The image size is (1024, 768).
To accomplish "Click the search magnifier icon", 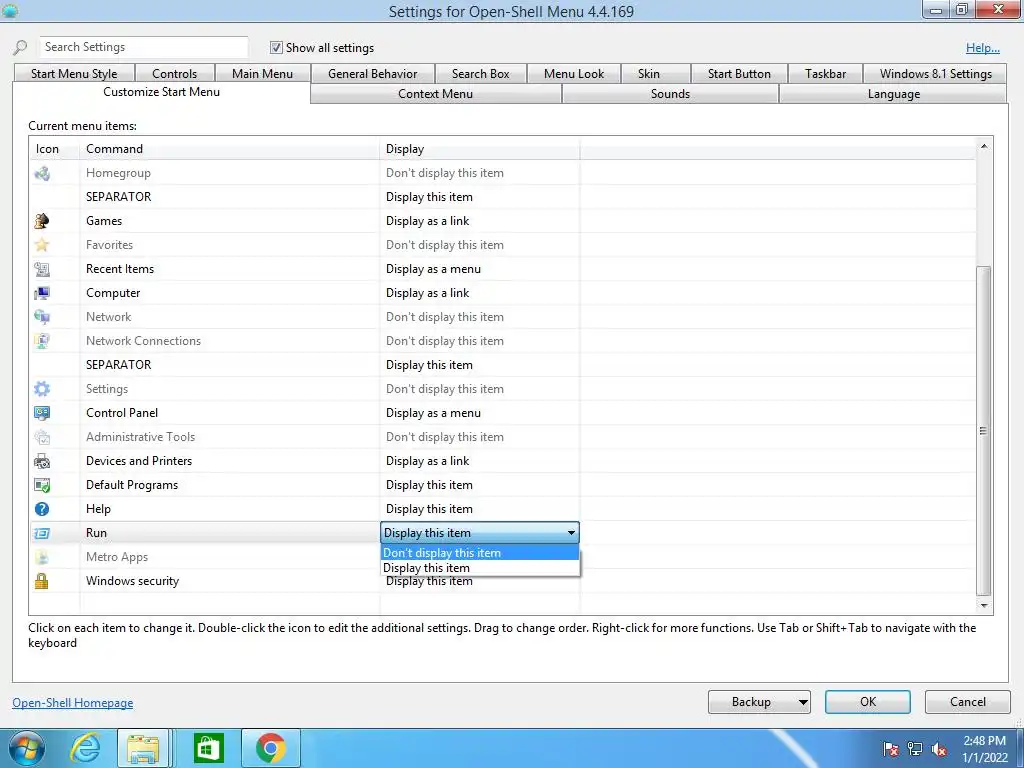I will coord(20,48).
